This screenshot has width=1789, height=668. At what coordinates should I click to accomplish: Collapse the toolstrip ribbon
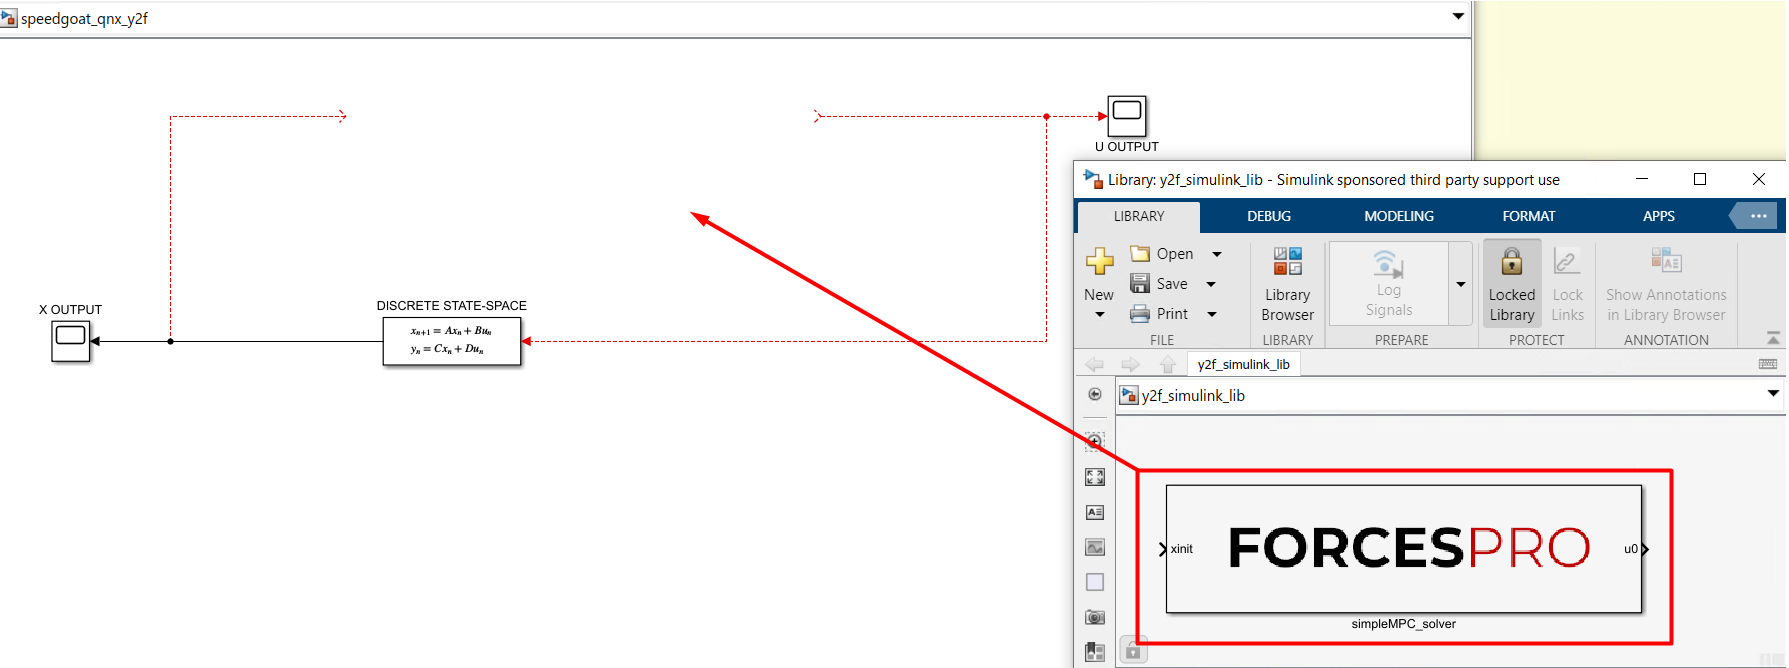(1772, 338)
